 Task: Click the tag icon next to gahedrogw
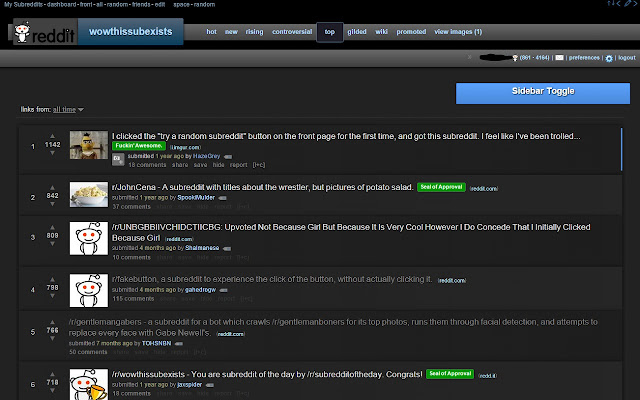coord(223,290)
